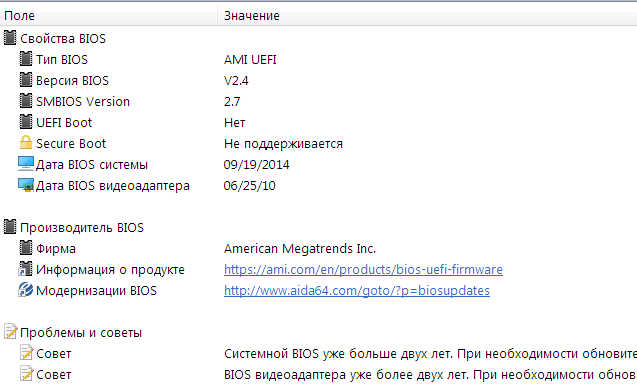
Task: Select the V2.4 version value
Action: click(x=236, y=81)
